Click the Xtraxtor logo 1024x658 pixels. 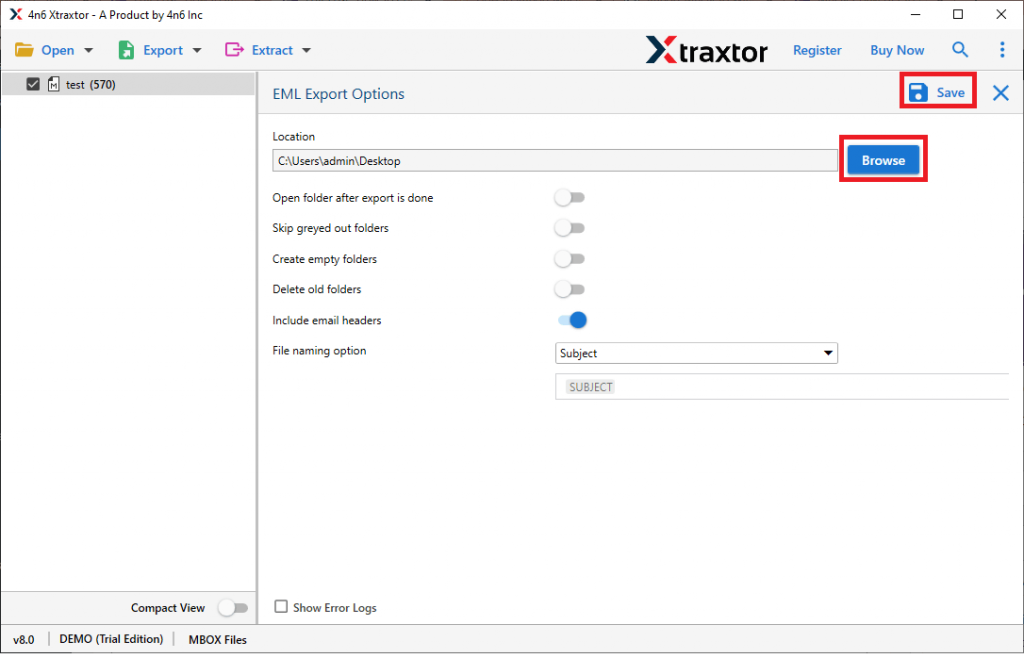pyautogui.click(x=707, y=49)
